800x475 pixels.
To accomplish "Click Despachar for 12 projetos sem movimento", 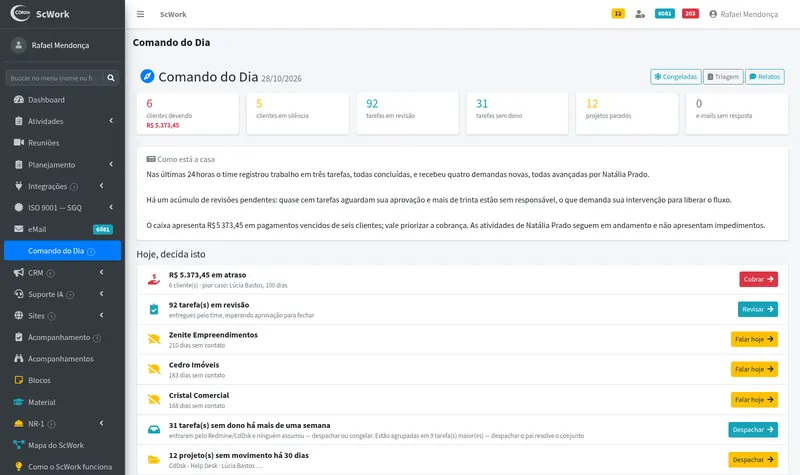I will [x=753, y=460].
